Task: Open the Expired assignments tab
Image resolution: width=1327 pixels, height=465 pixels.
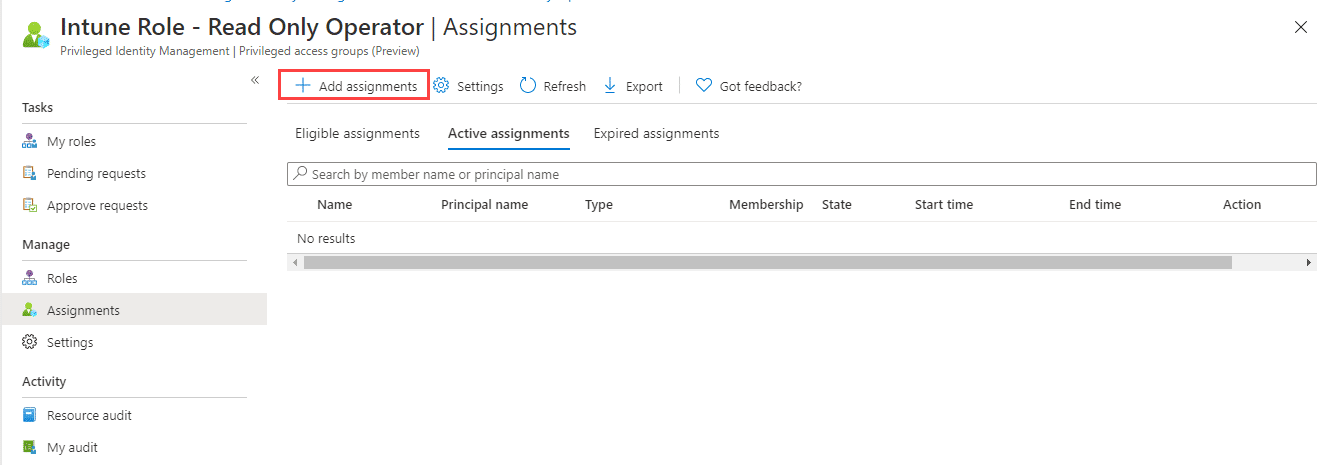Action: click(x=656, y=133)
